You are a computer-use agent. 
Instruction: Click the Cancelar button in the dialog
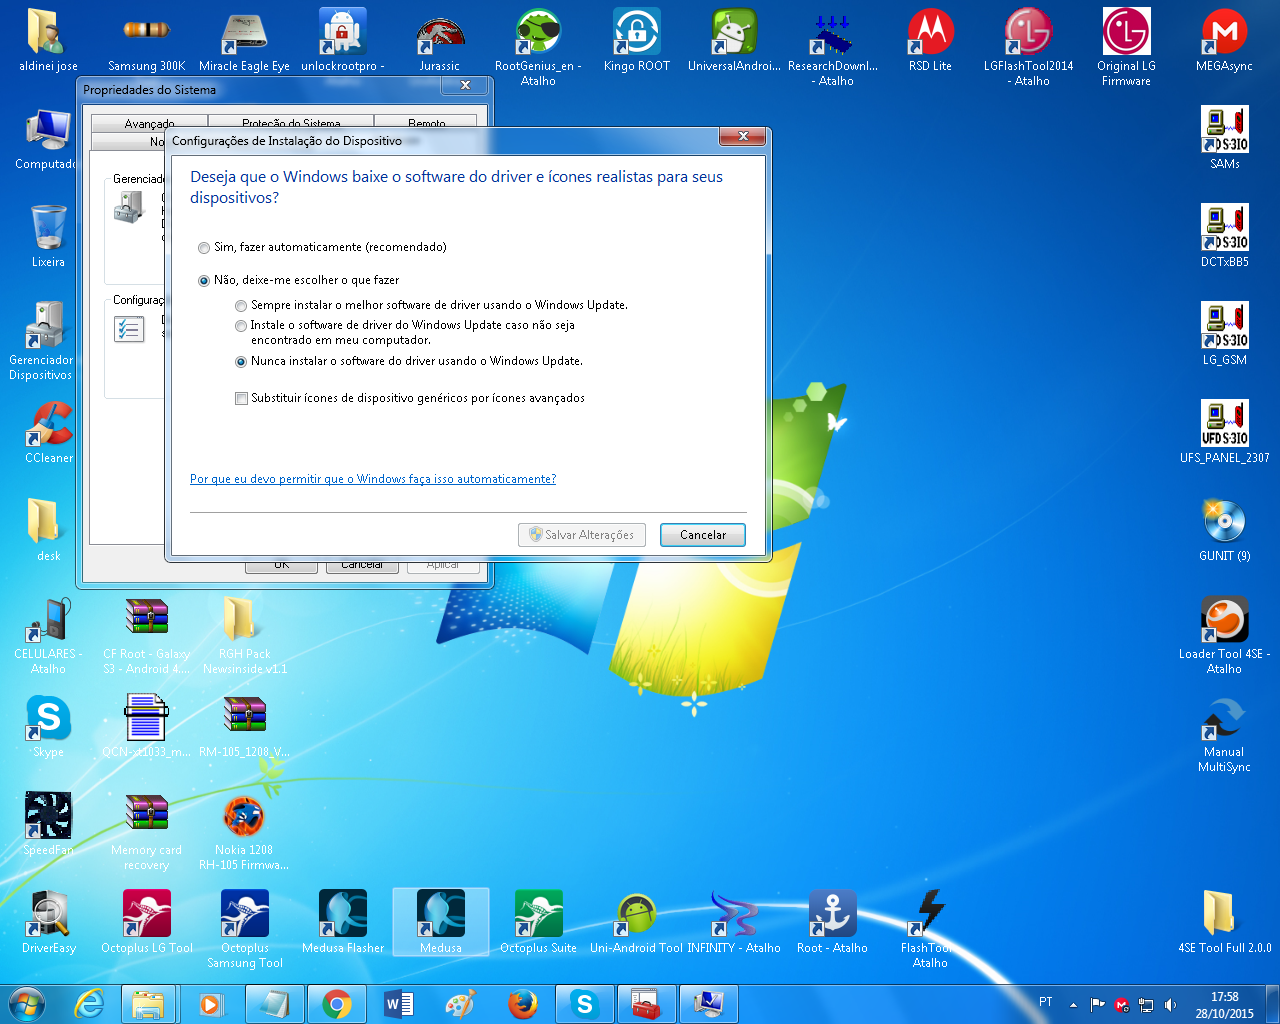pyautogui.click(x=703, y=535)
